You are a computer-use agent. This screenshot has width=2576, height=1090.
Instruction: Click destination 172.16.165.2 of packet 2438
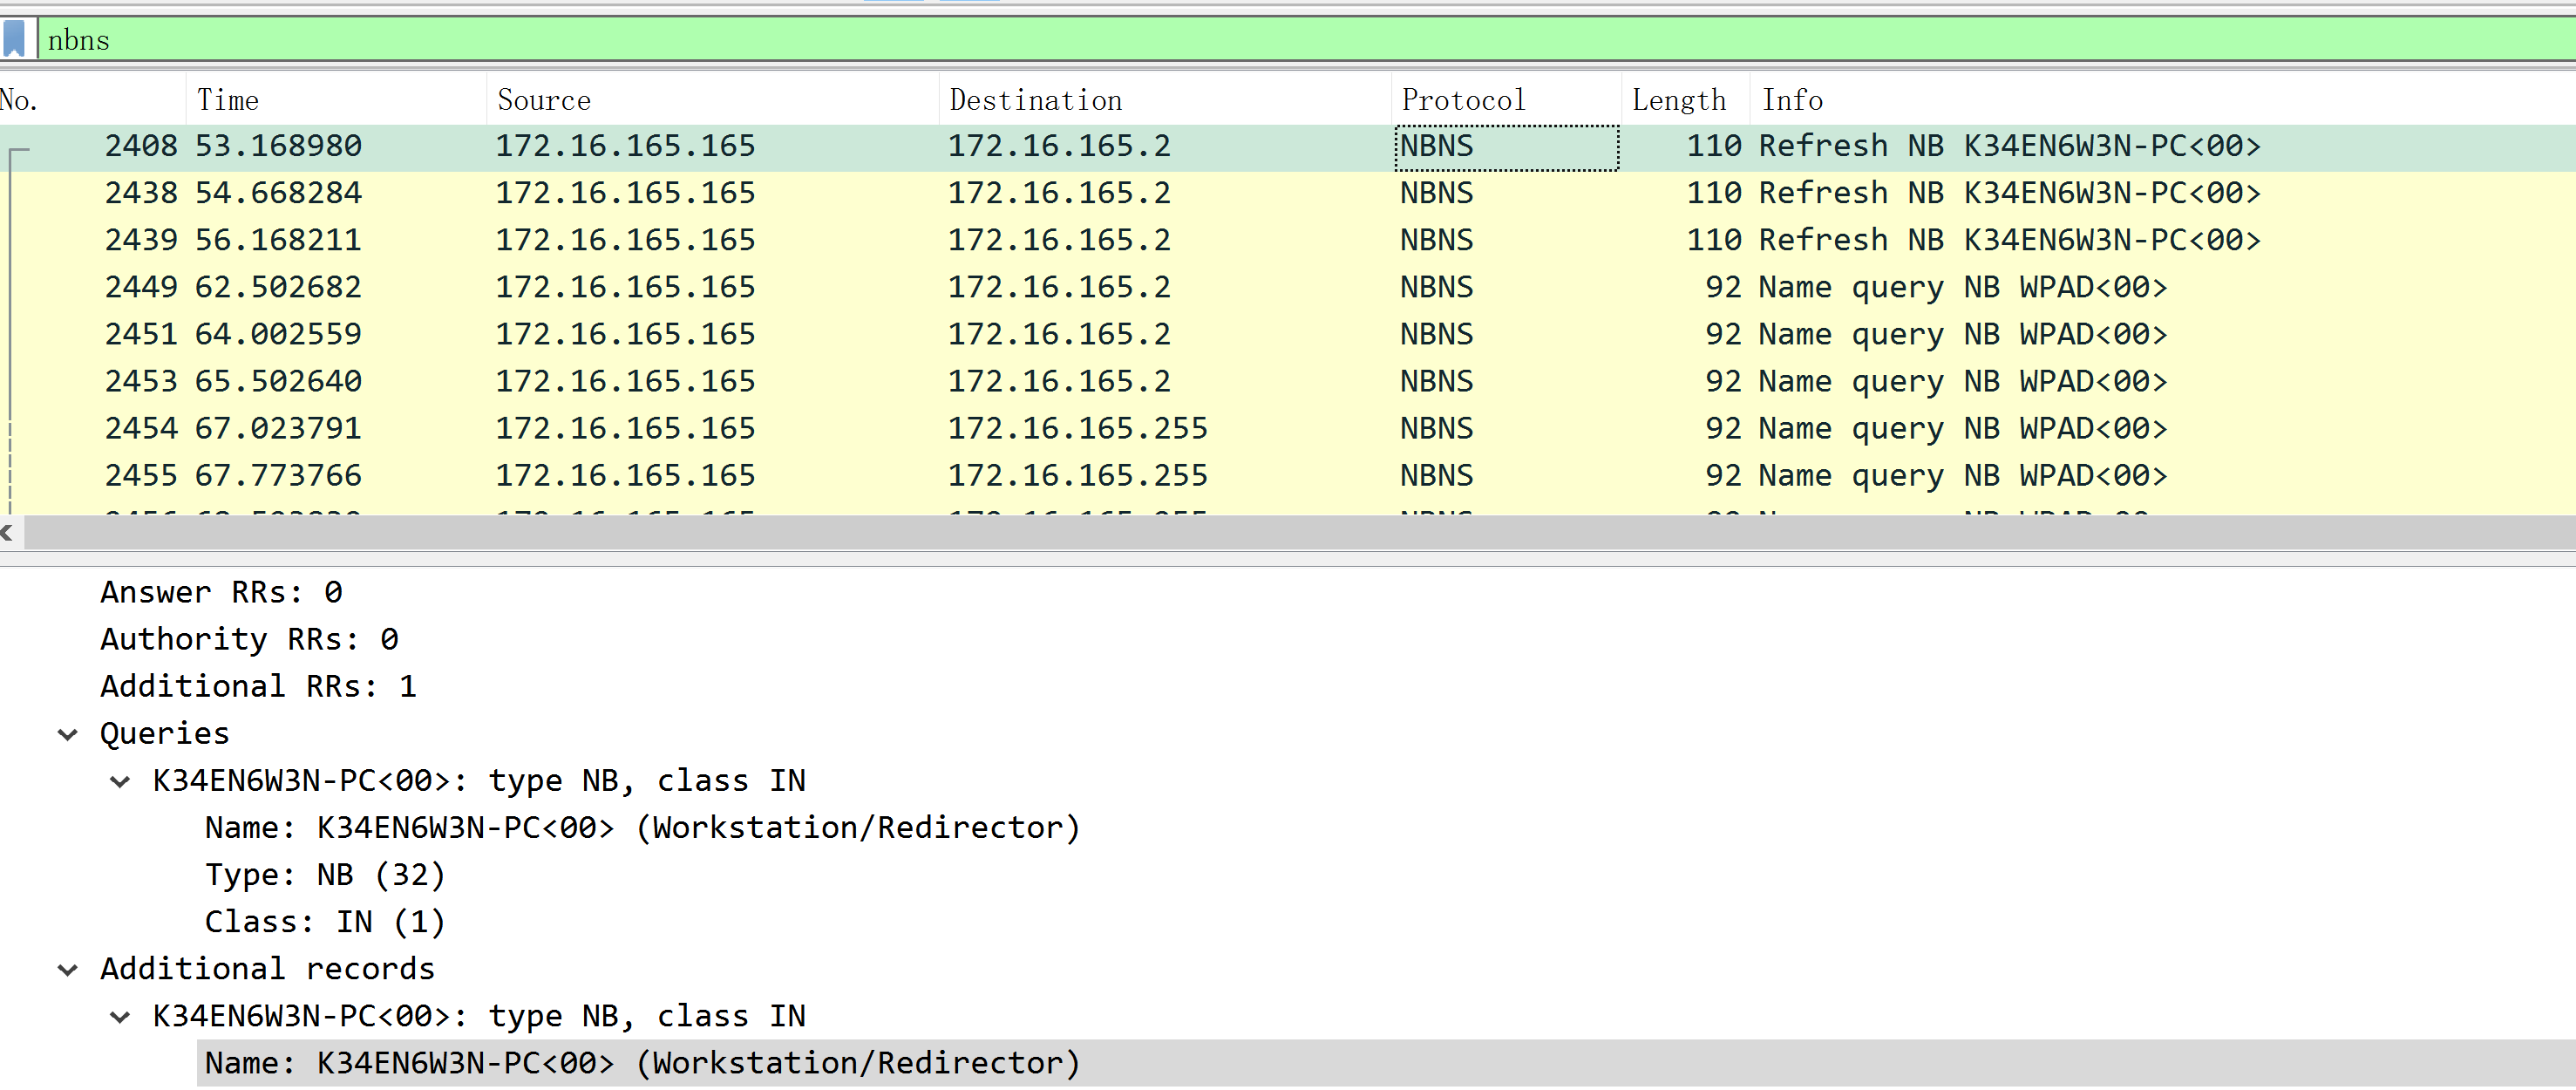(1059, 194)
